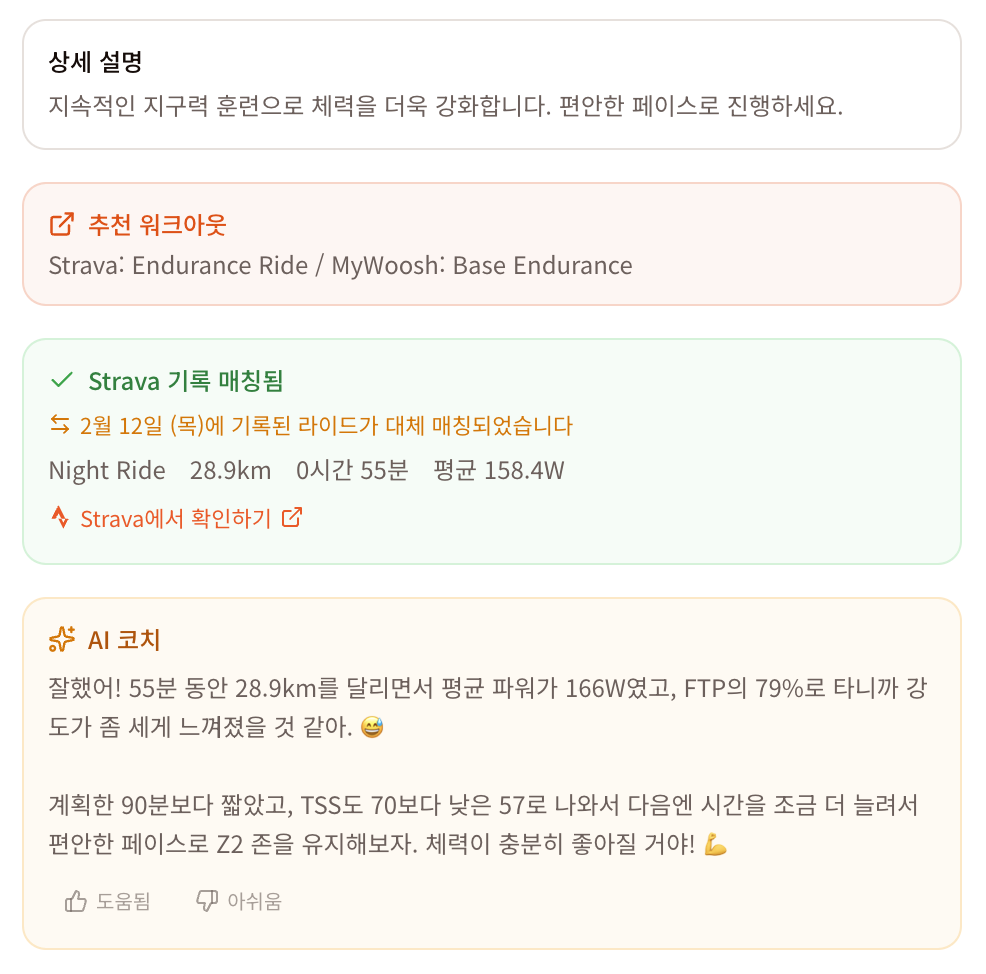Viewport: 986px width, 974px height.
Task: Click the Night Ride activity name
Action: click(107, 470)
